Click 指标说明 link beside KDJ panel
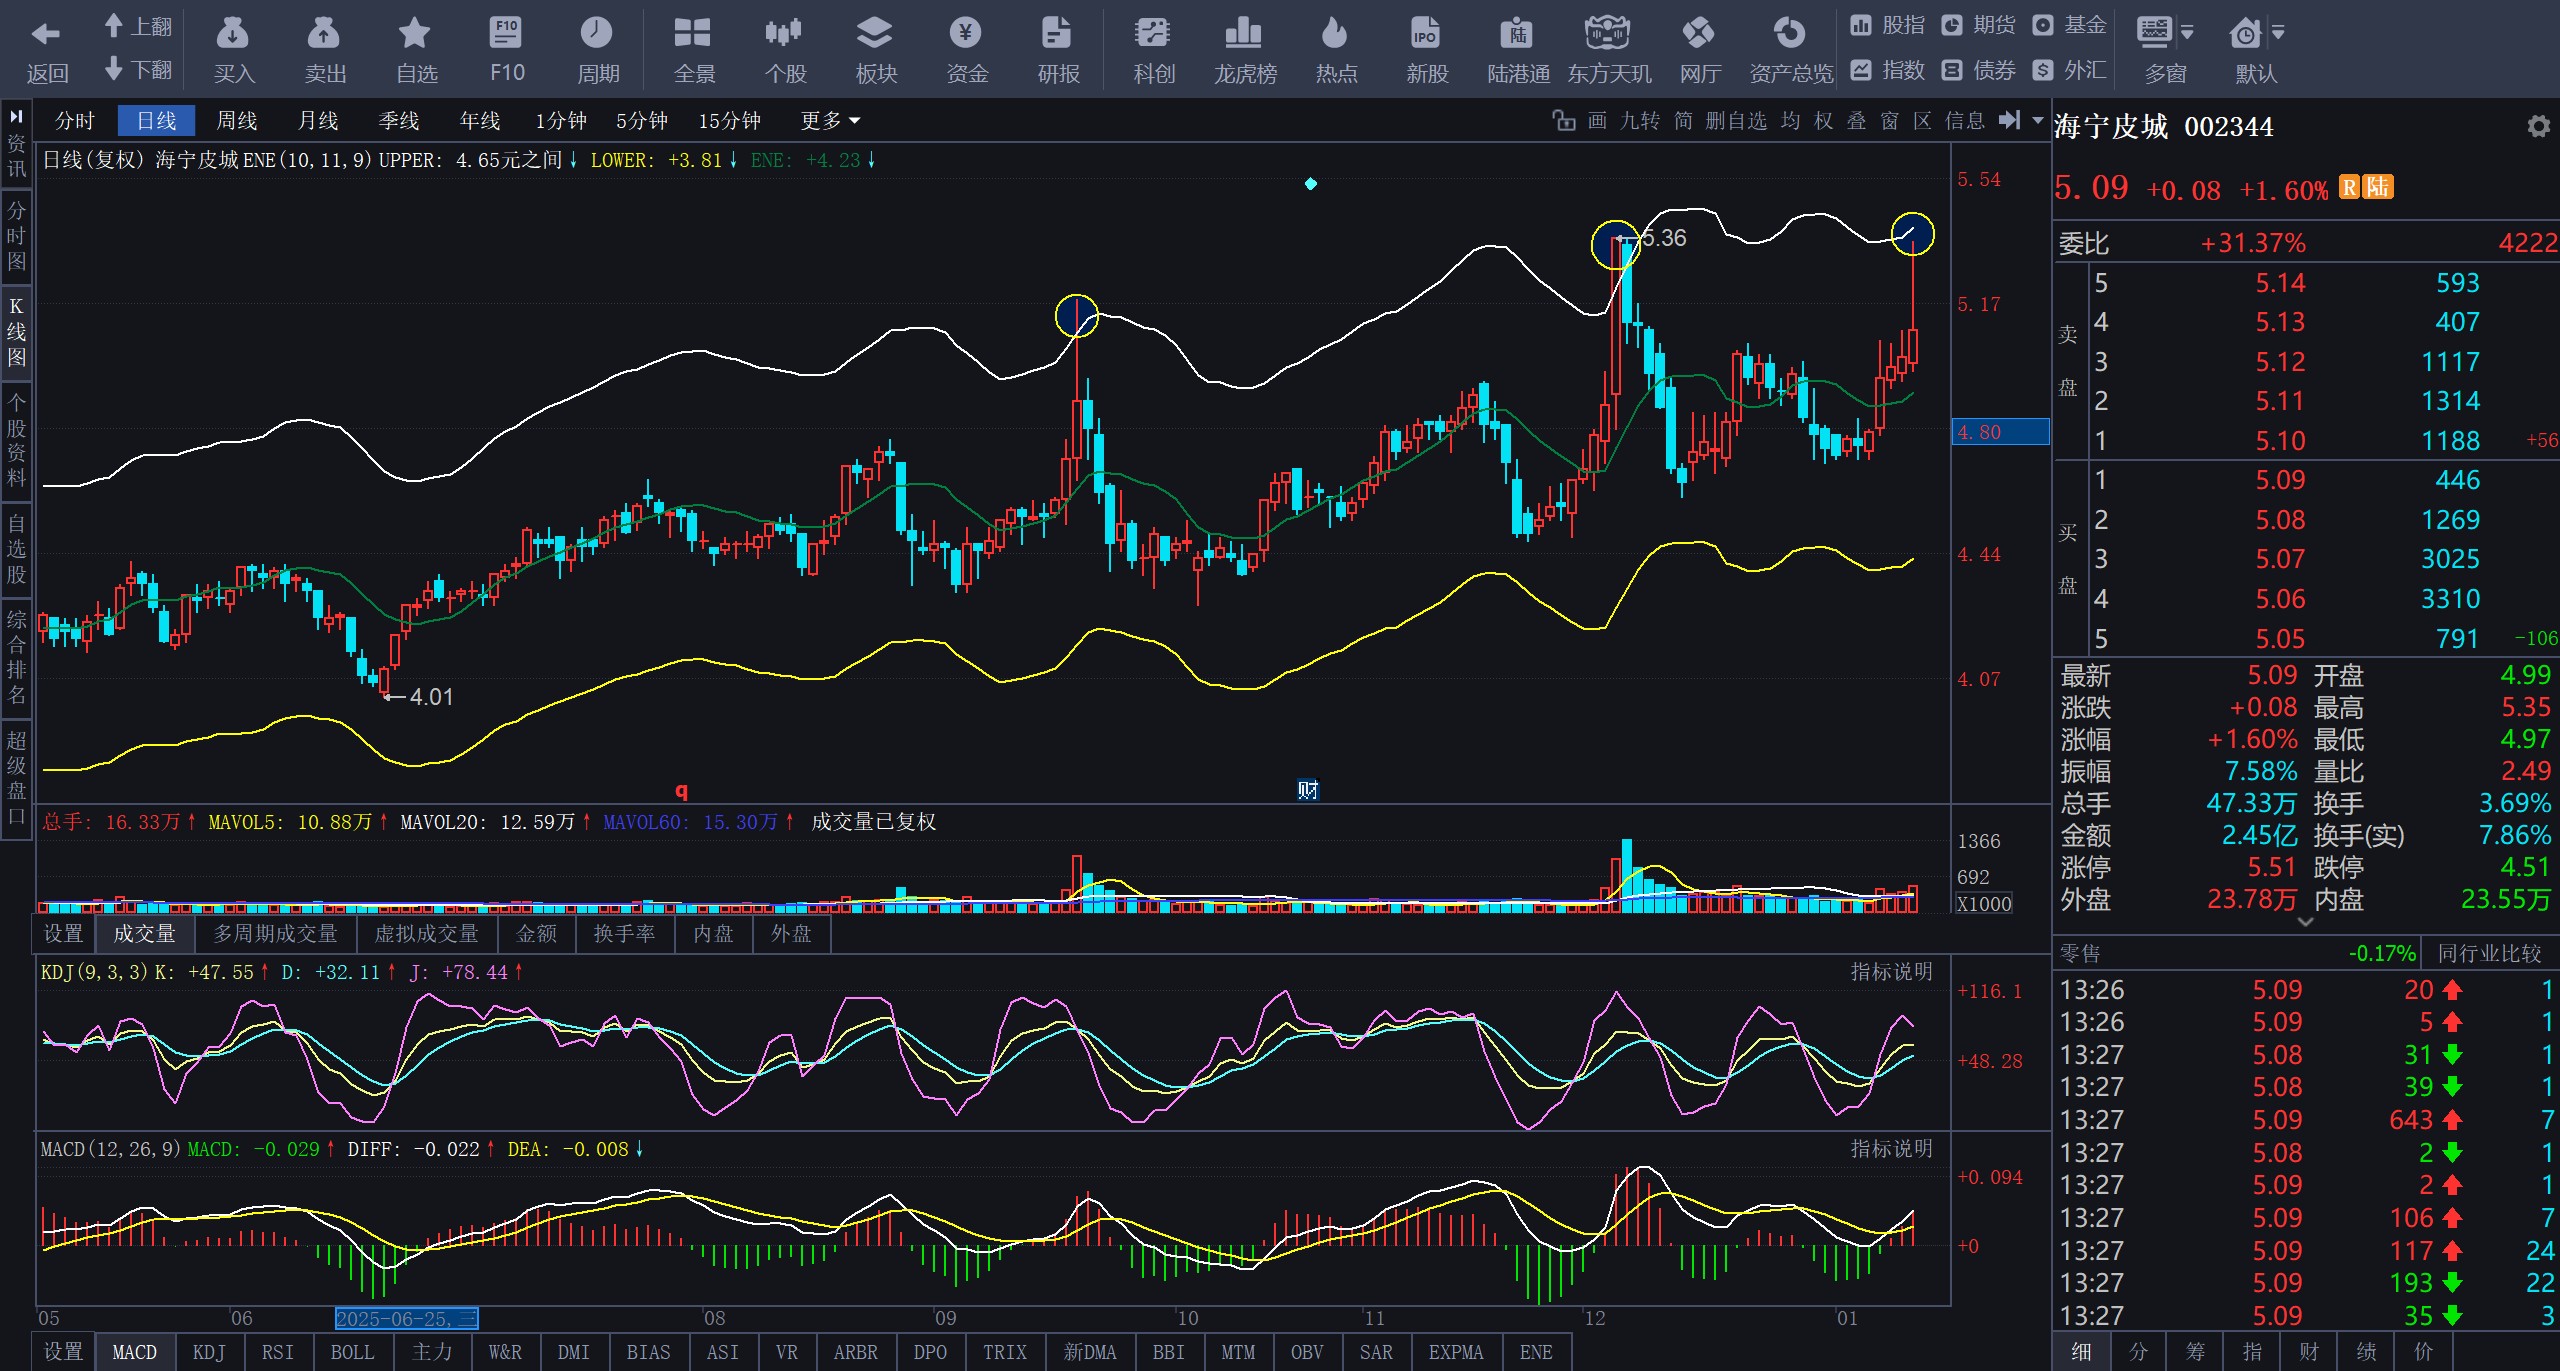Screen dimensions: 2560x1371 click(1890, 972)
